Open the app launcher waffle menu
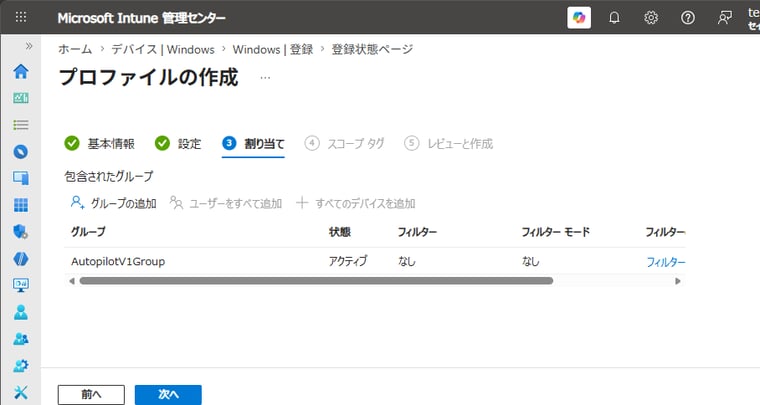 pos(21,17)
